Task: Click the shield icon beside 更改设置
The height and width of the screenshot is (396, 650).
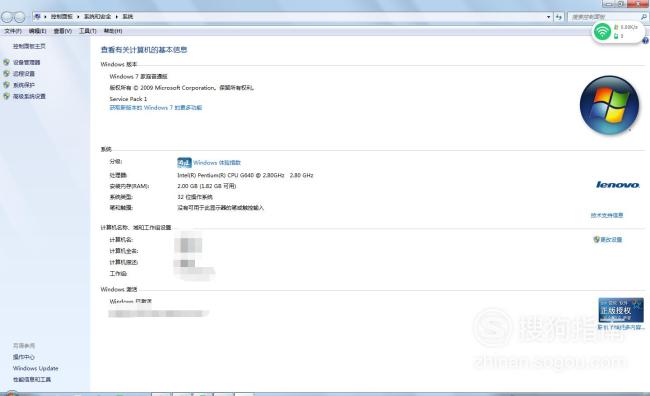Action: pyautogui.click(x=597, y=239)
